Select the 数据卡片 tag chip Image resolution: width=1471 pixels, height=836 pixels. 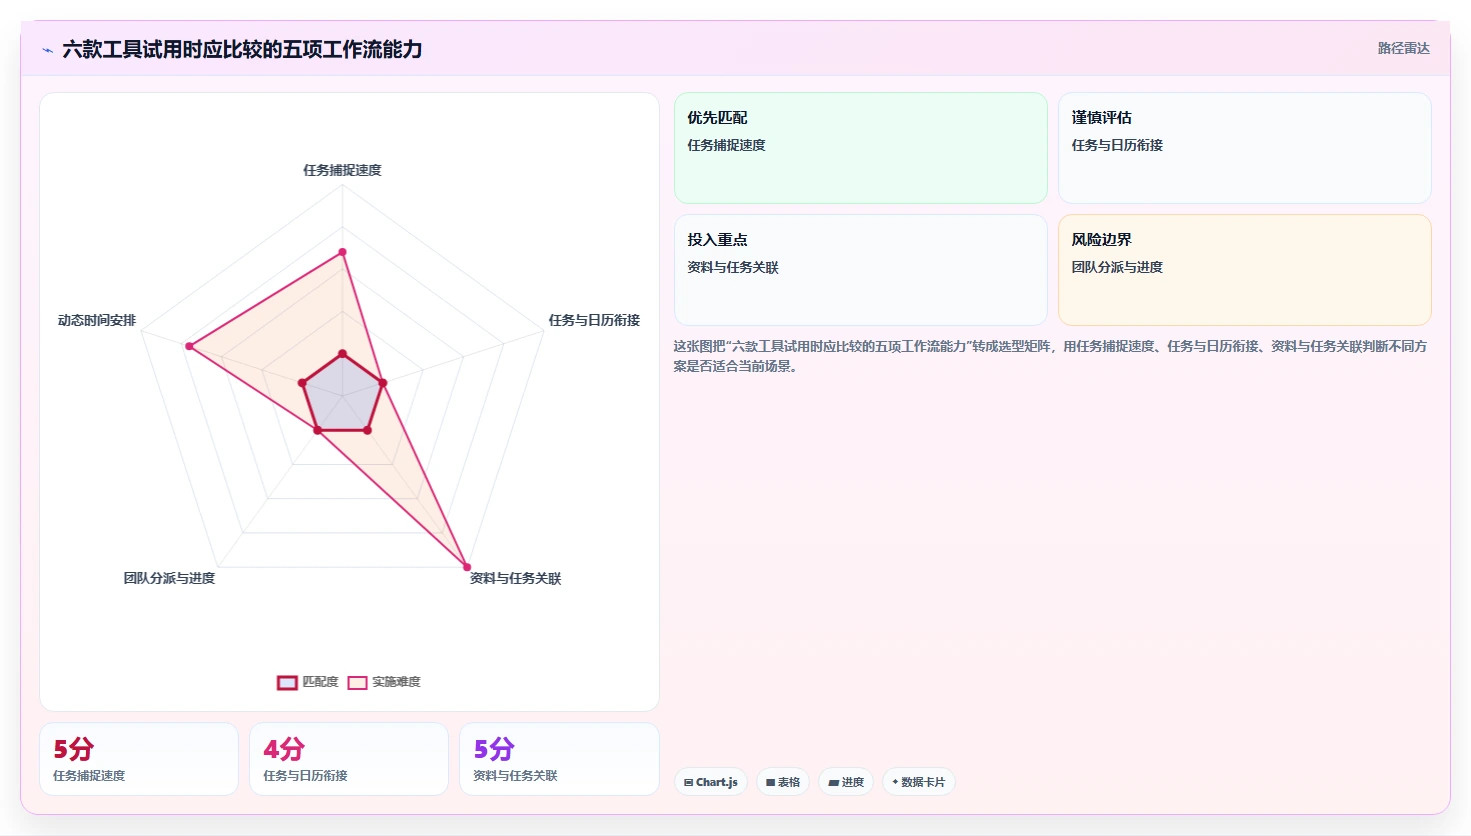(x=919, y=782)
